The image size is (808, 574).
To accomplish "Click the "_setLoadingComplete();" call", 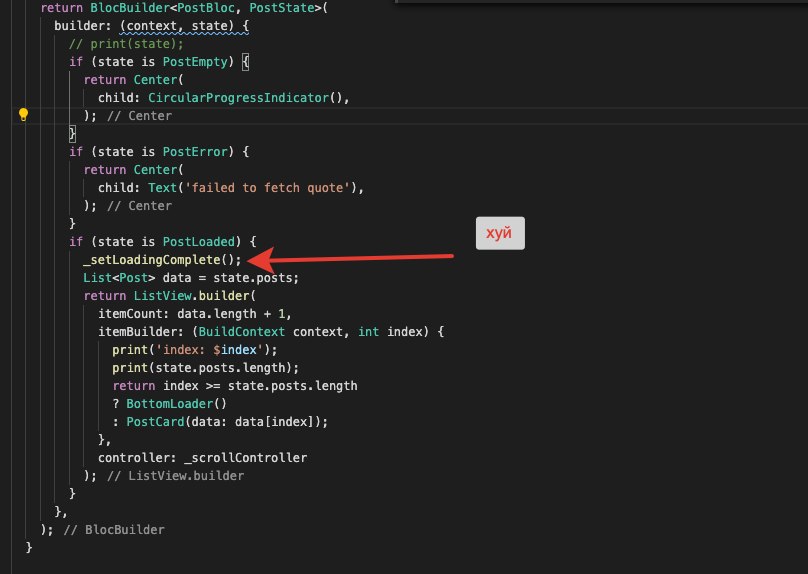I will 162,260.
